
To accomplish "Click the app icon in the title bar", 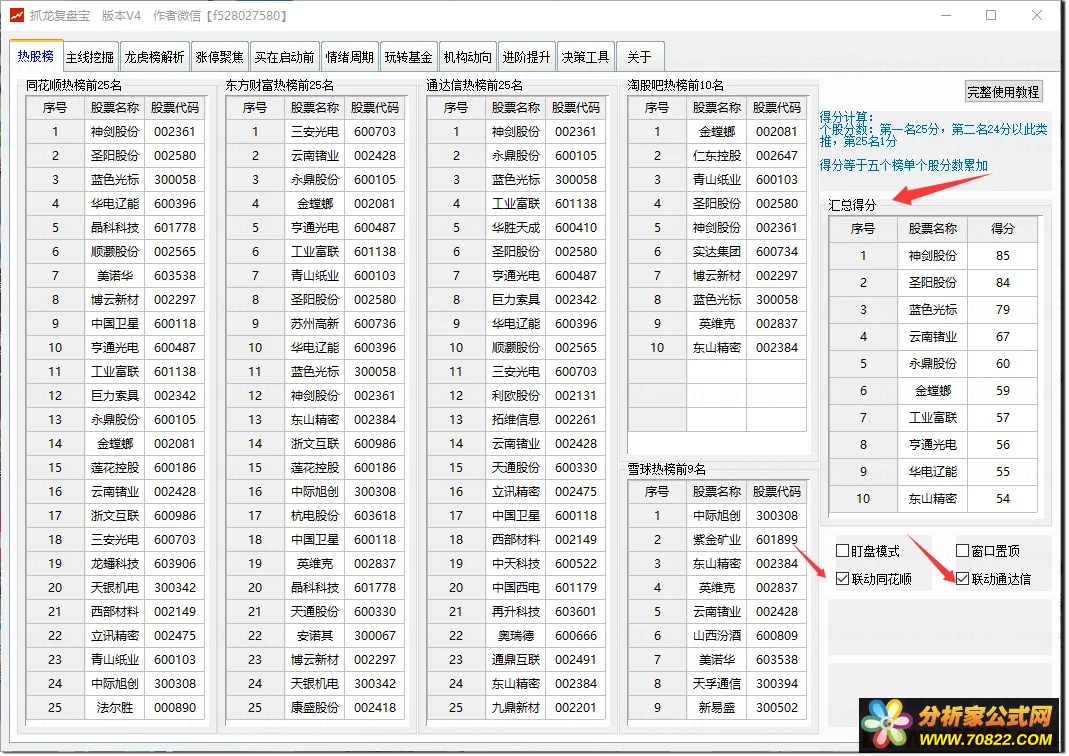I will pyautogui.click(x=16, y=15).
